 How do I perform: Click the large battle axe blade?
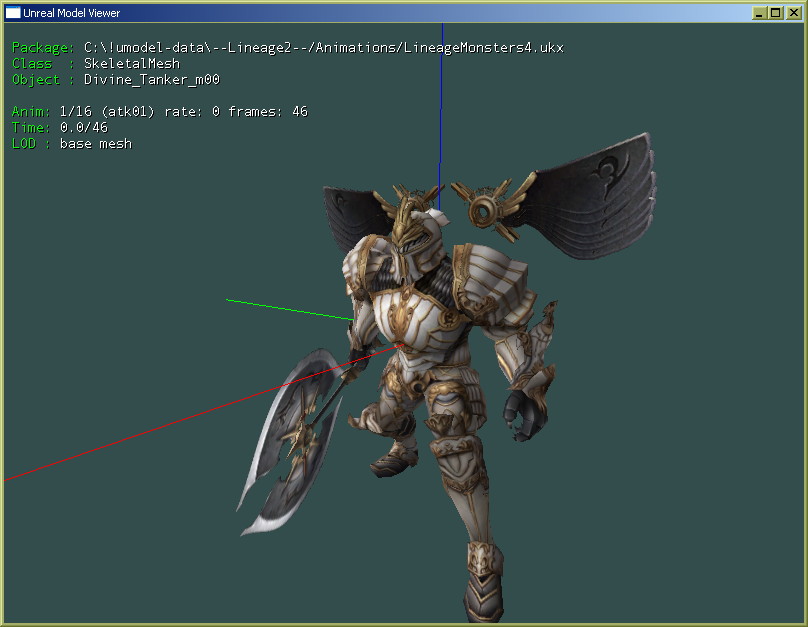pyautogui.click(x=289, y=443)
